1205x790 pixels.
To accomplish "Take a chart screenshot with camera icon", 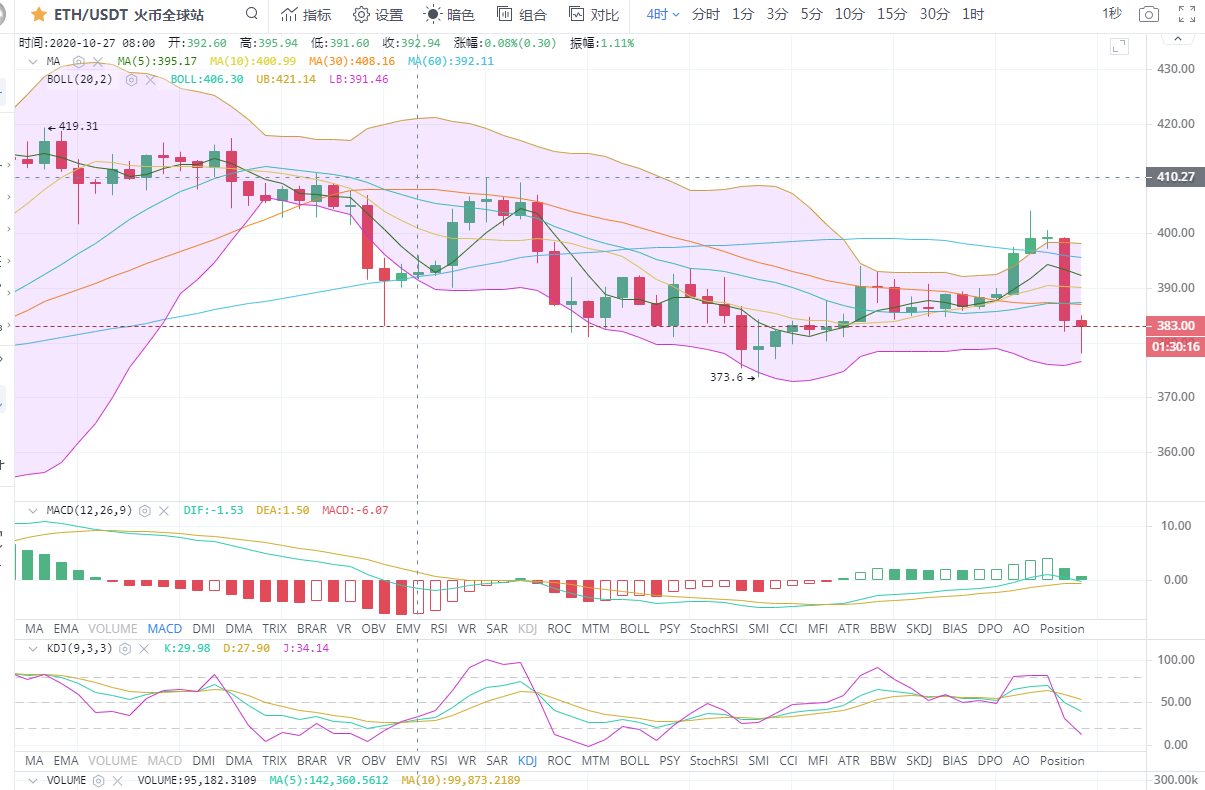I will tap(1150, 15).
